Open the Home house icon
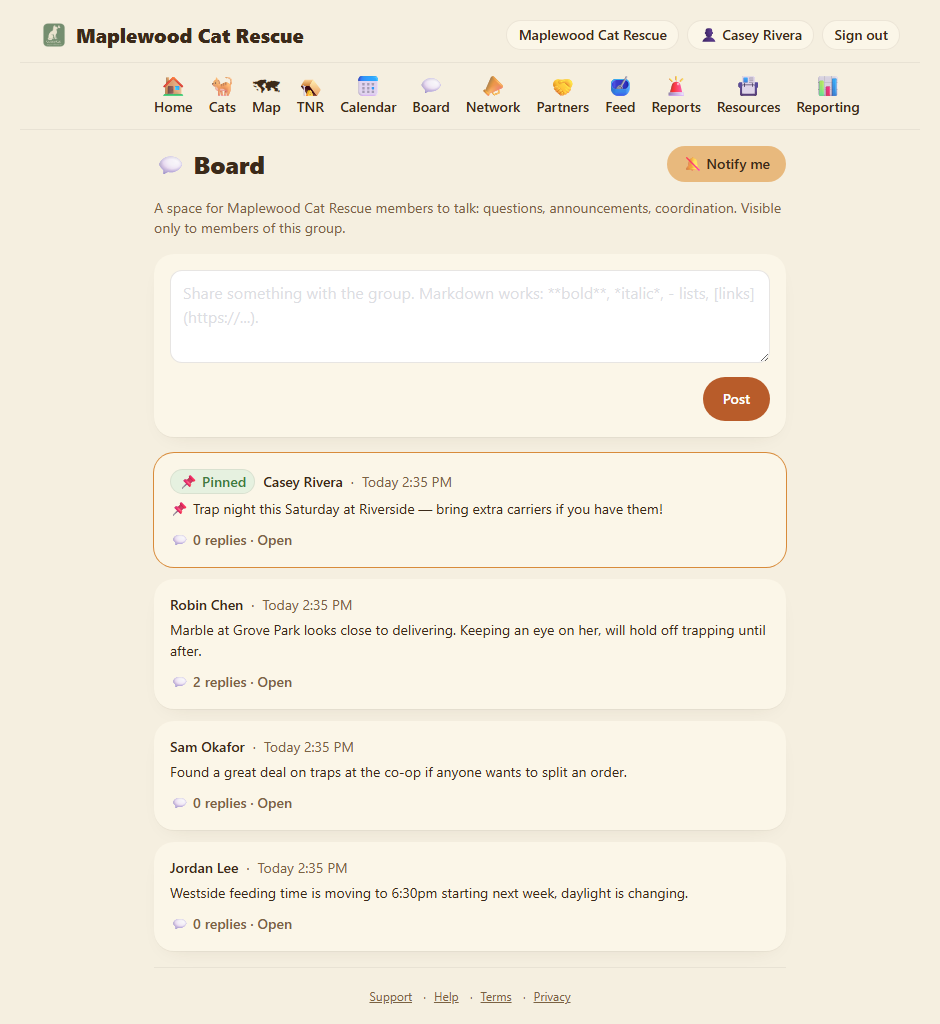The width and height of the screenshot is (940, 1024). [172, 86]
